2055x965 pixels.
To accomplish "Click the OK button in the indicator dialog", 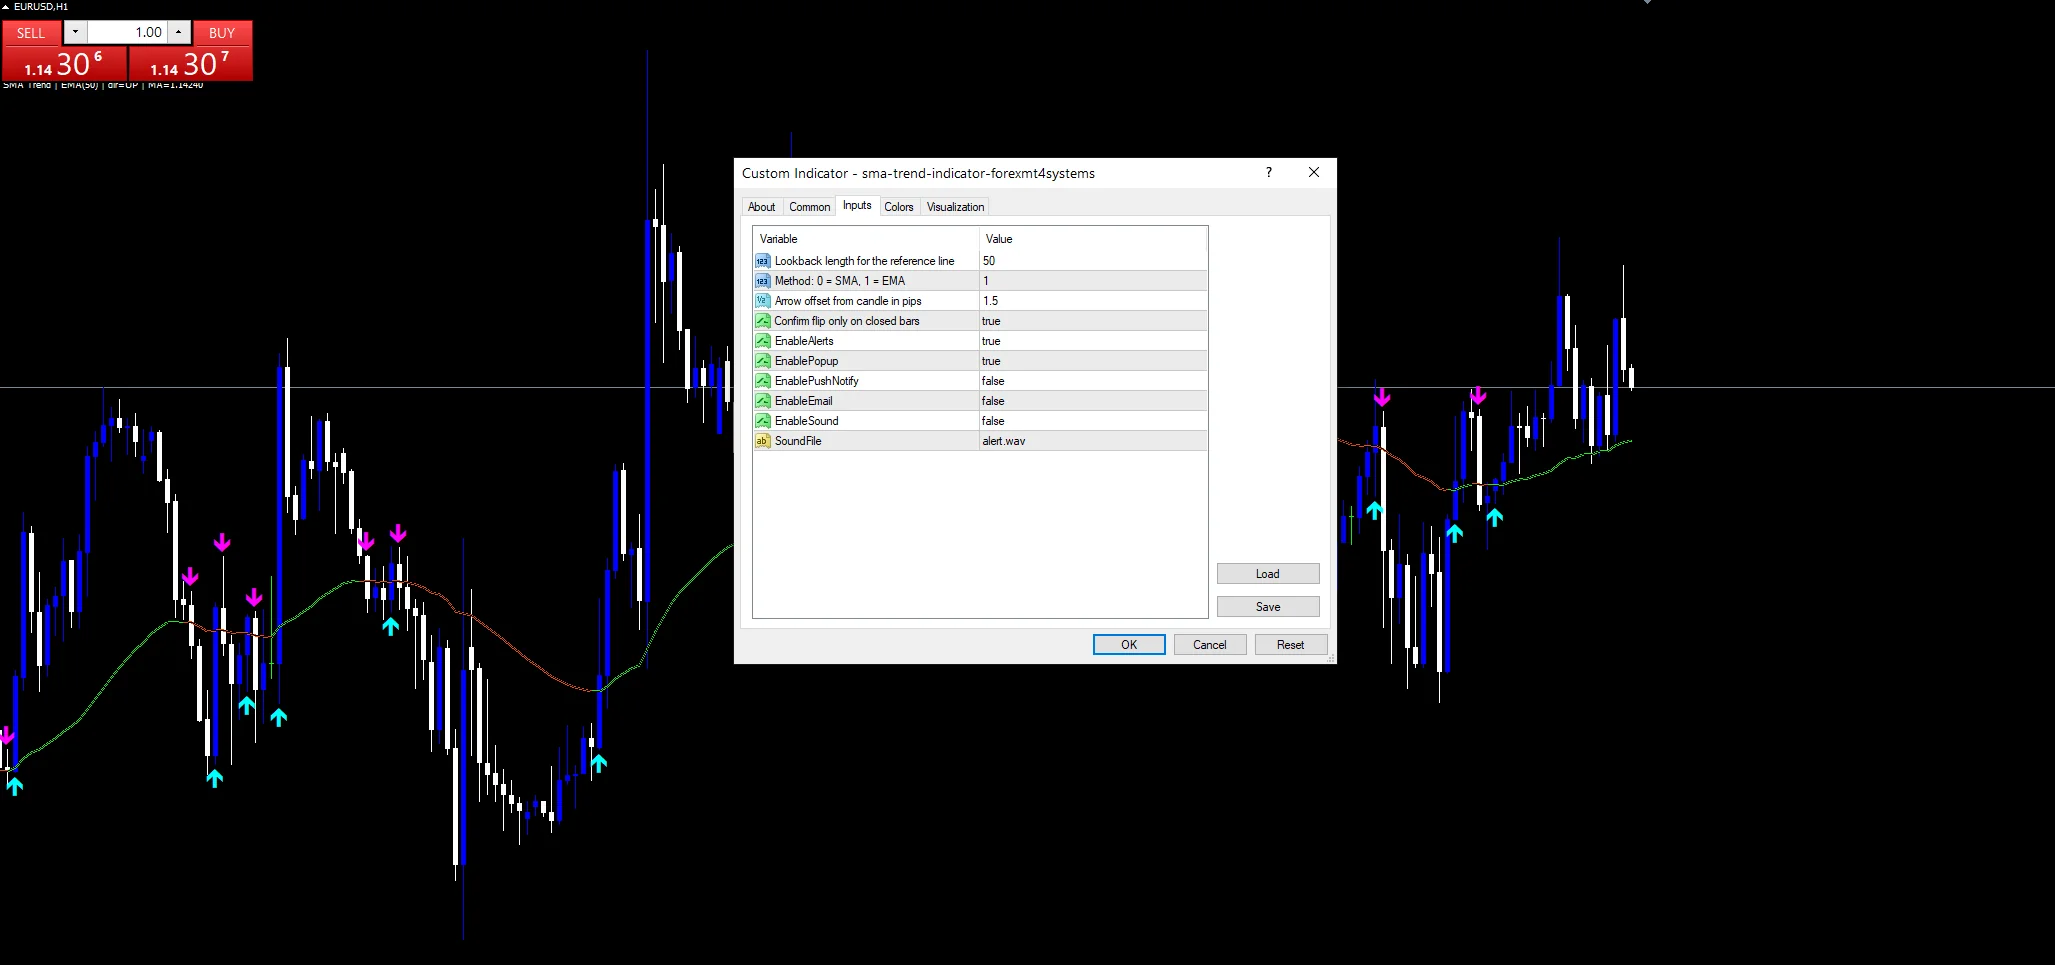I will coord(1129,645).
